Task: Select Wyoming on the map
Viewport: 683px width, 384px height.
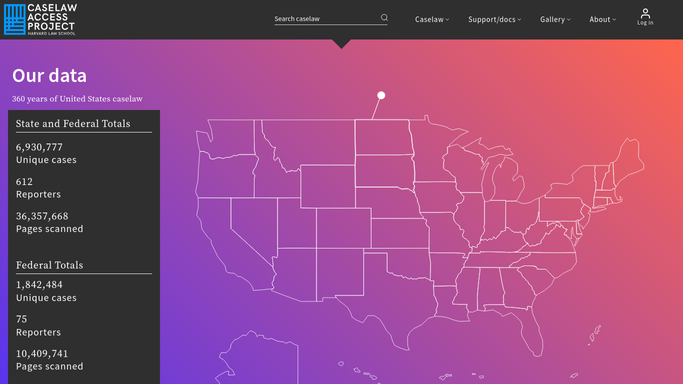Action: (328, 186)
